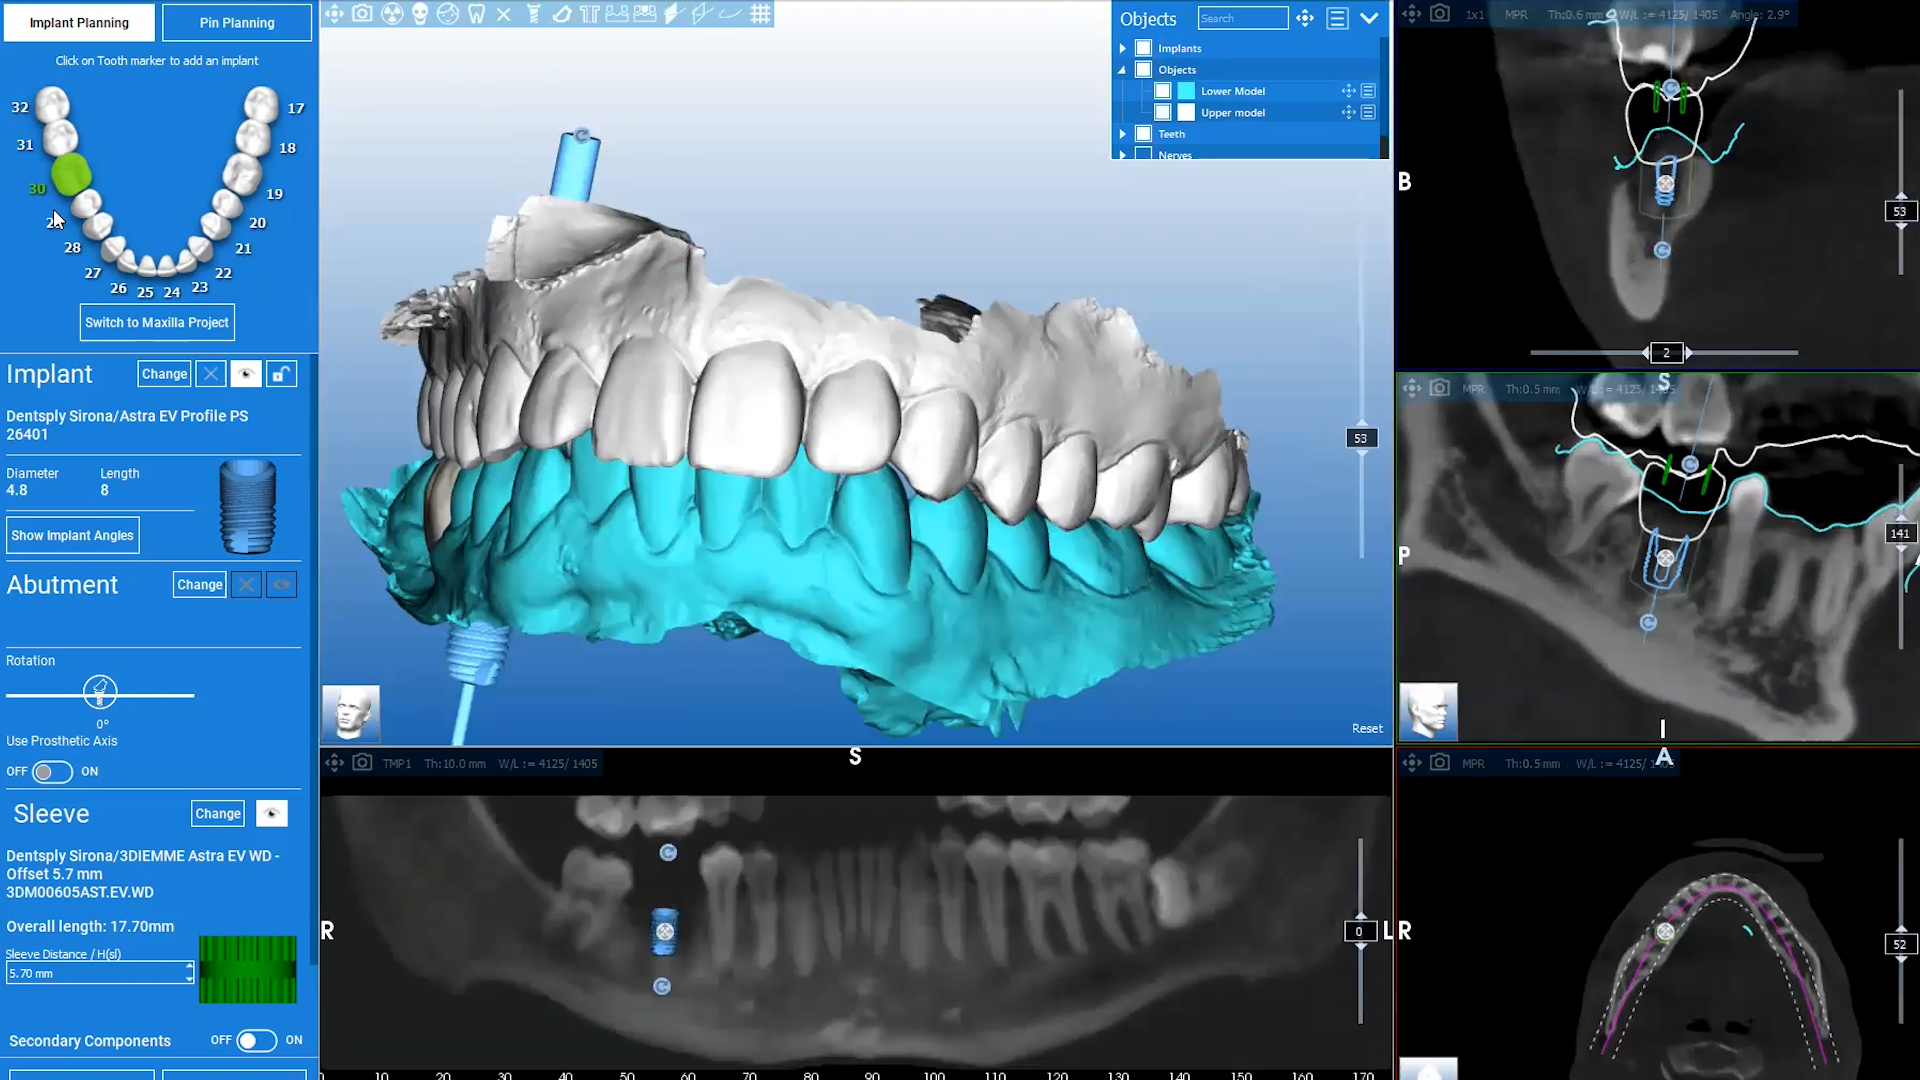Select green tooth 30 on the arch

(71, 174)
